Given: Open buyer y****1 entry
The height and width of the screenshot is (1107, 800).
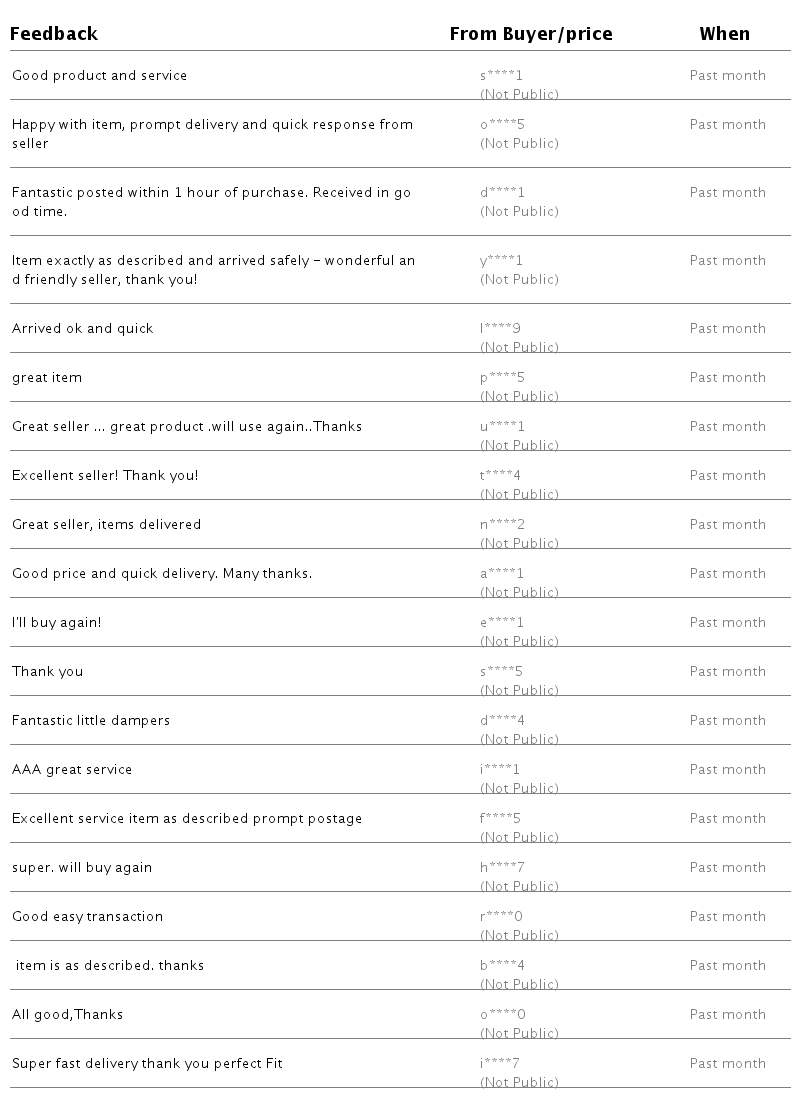Looking at the screenshot, I should (x=501, y=260).
